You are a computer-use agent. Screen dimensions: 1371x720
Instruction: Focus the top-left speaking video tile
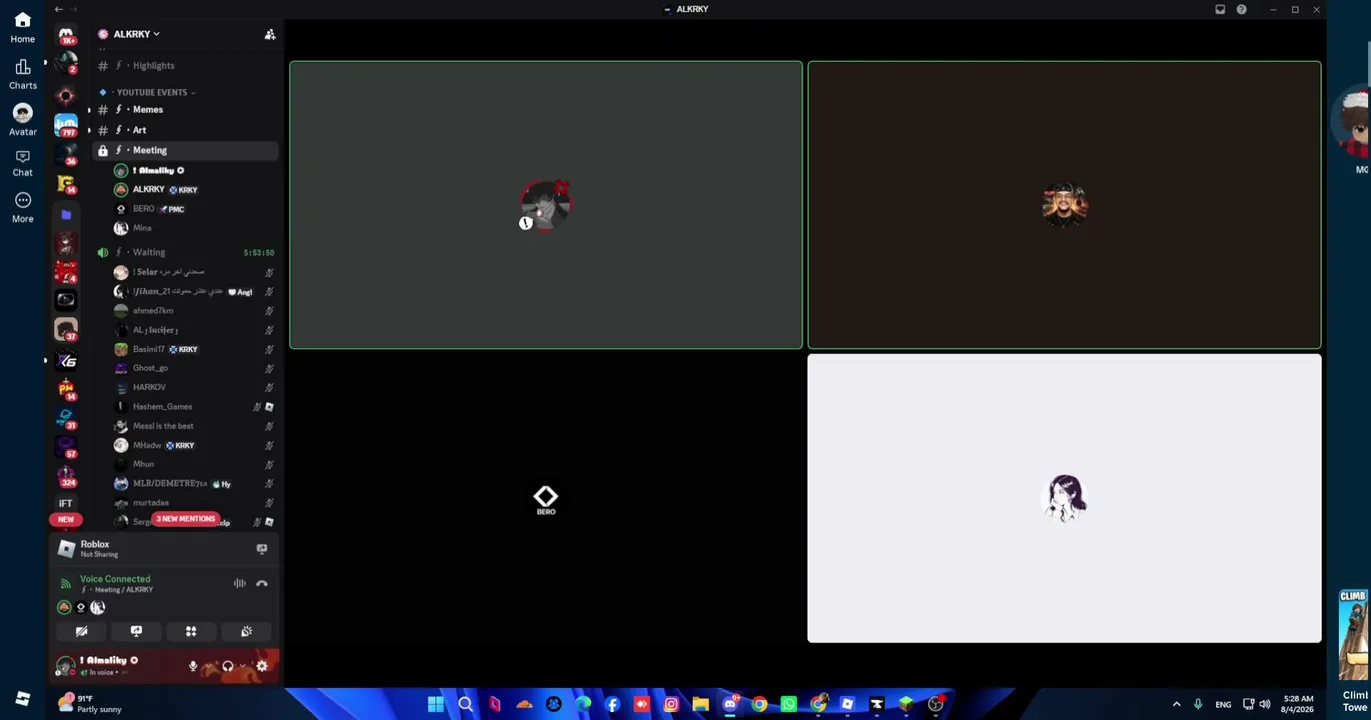pyautogui.click(x=546, y=205)
